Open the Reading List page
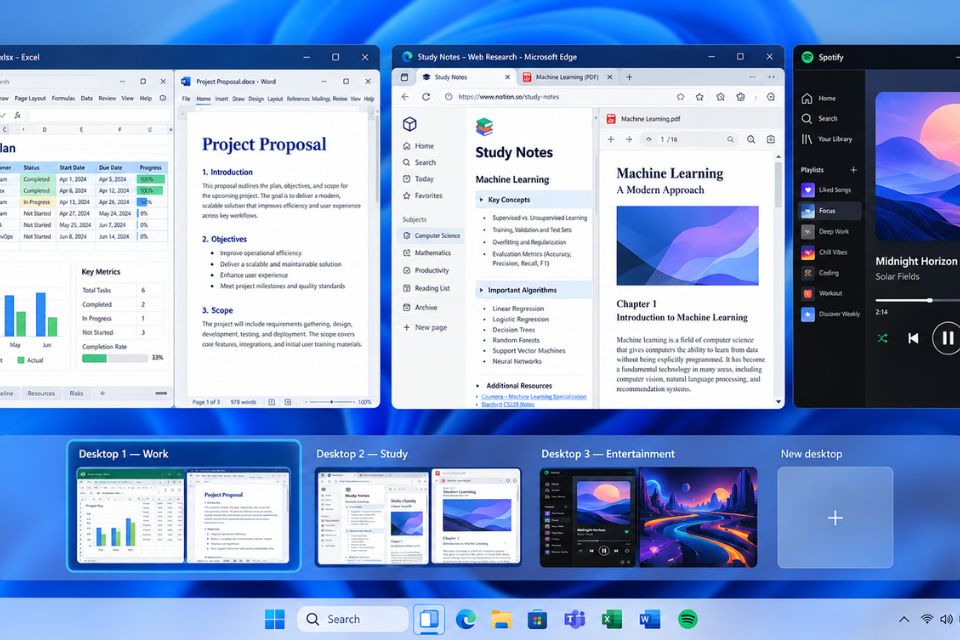This screenshot has height=640, width=960. coord(426,288)
